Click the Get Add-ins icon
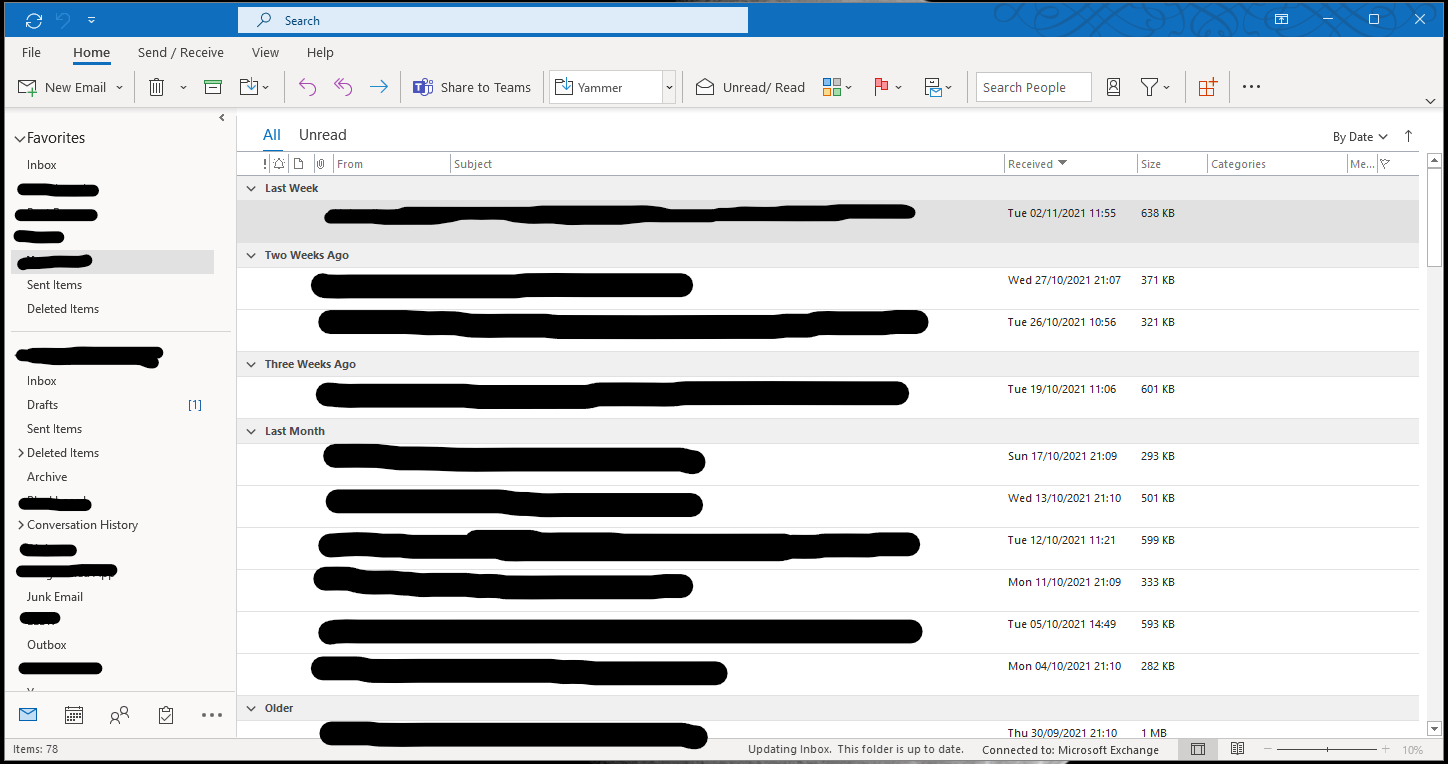Screen dimensions: 1448x764 (1207, 87)
